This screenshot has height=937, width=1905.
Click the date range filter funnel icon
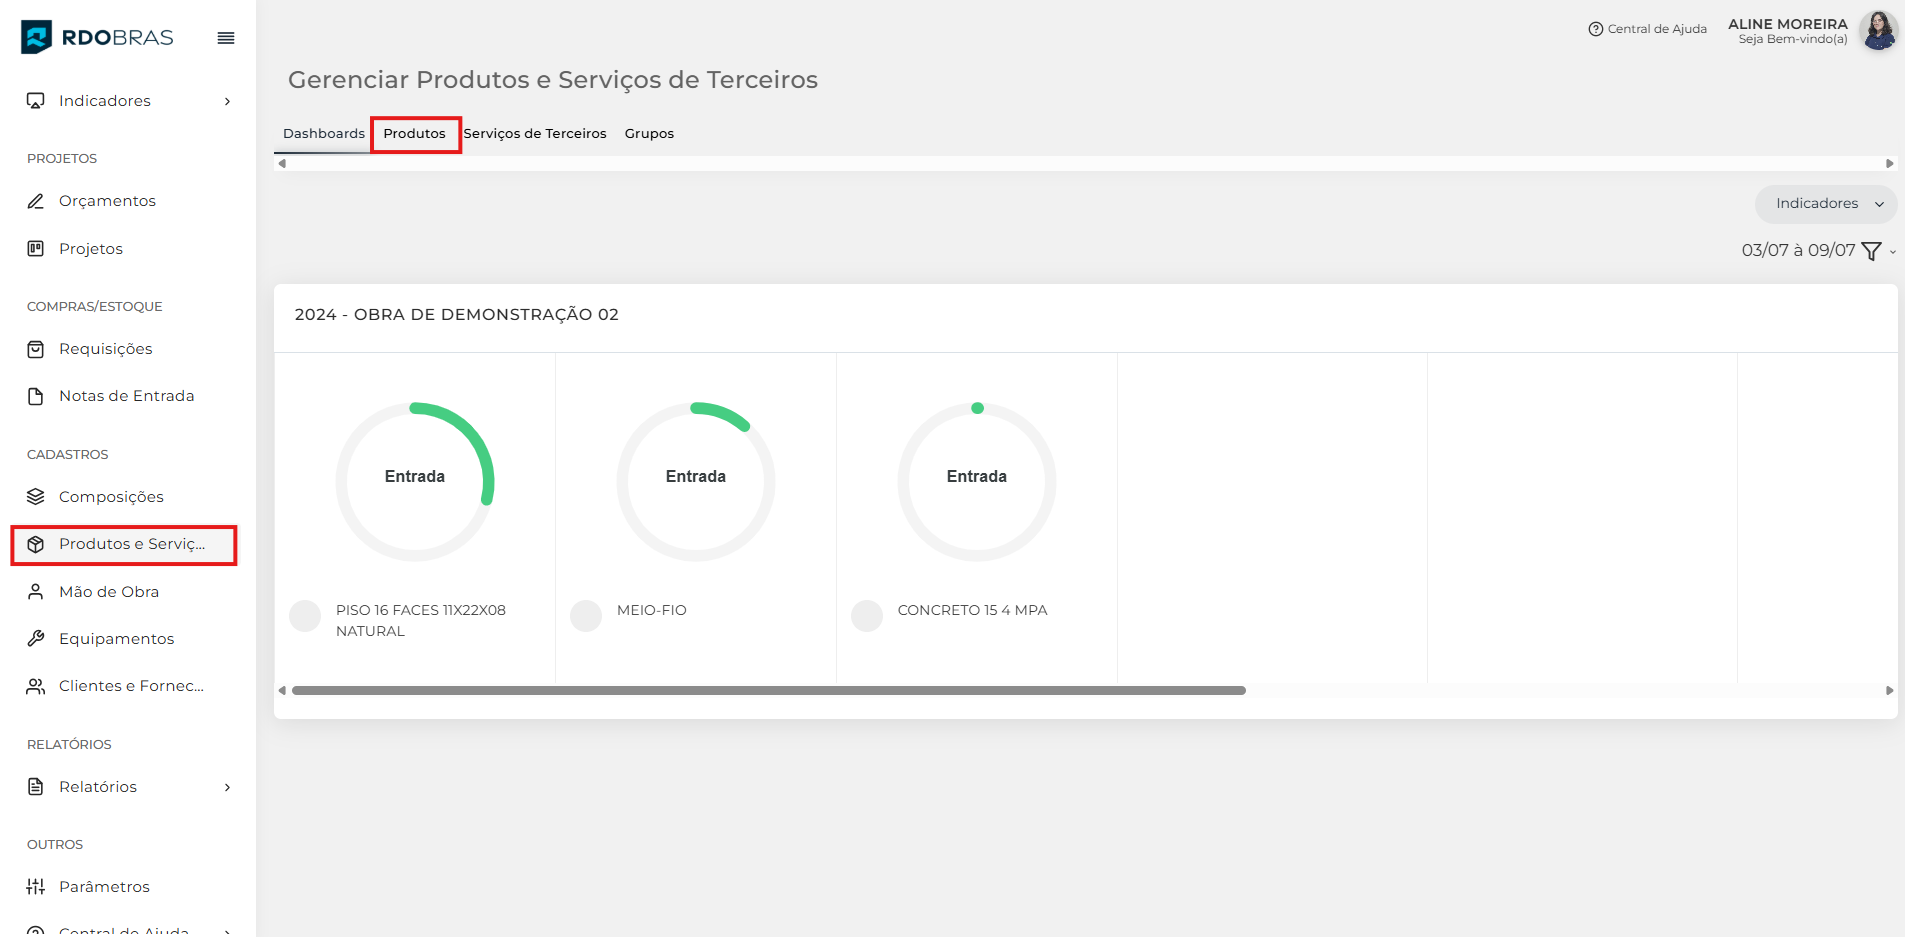point(1871,251)
